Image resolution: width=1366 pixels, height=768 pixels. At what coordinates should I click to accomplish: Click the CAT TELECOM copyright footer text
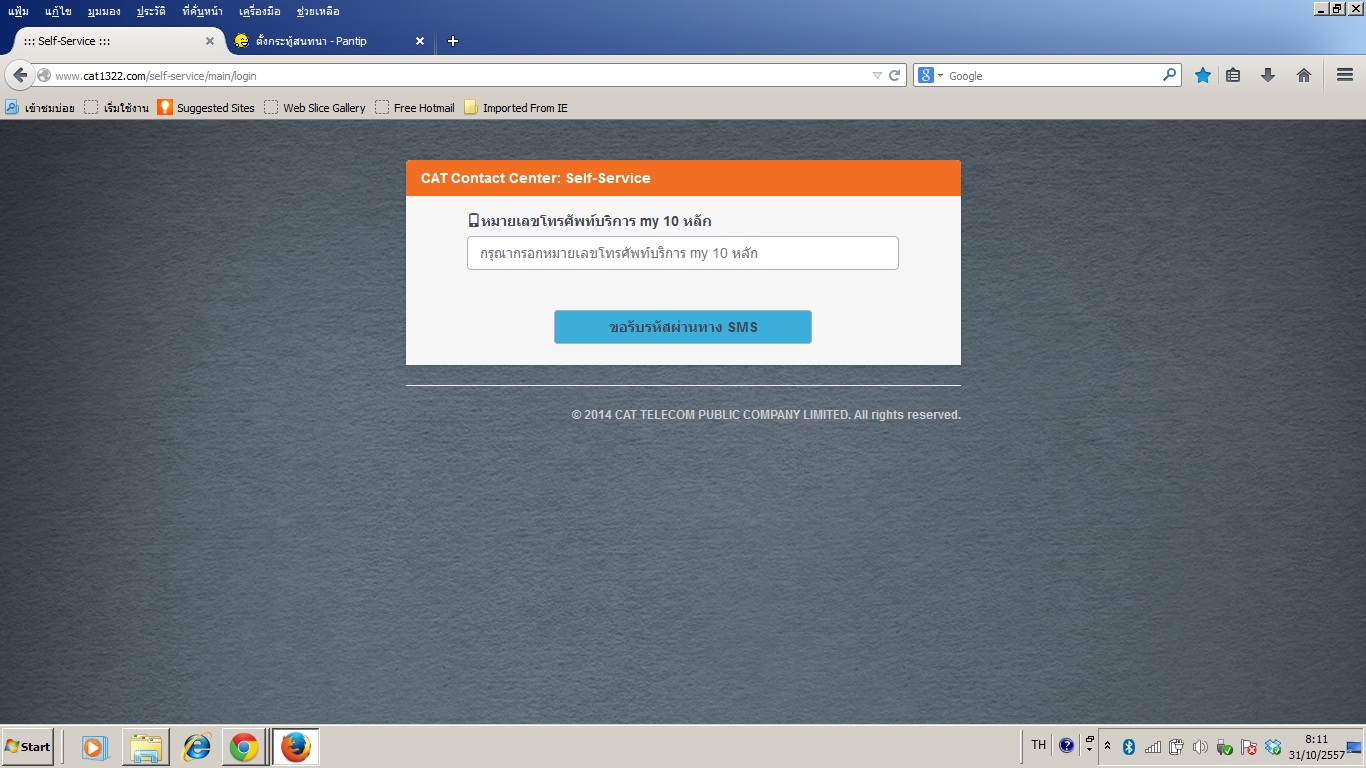tap(766, 415)
